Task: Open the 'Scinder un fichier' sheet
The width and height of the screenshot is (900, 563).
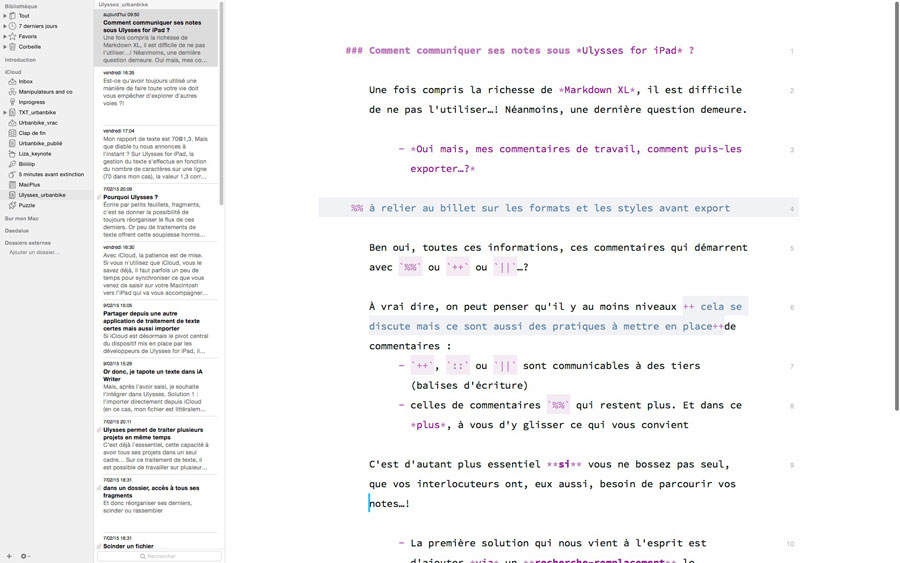Action: pyautogui.click(x=156, y=542)
